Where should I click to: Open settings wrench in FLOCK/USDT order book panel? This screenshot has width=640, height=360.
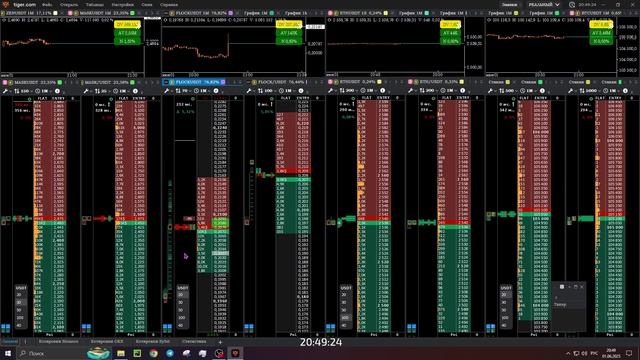(249, 91)
